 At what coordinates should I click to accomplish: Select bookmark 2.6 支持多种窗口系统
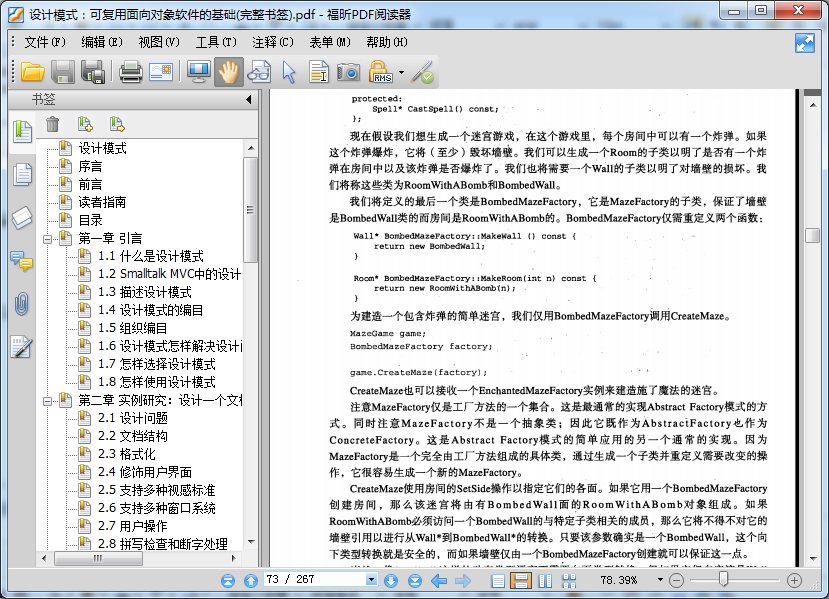click(156, 508)
